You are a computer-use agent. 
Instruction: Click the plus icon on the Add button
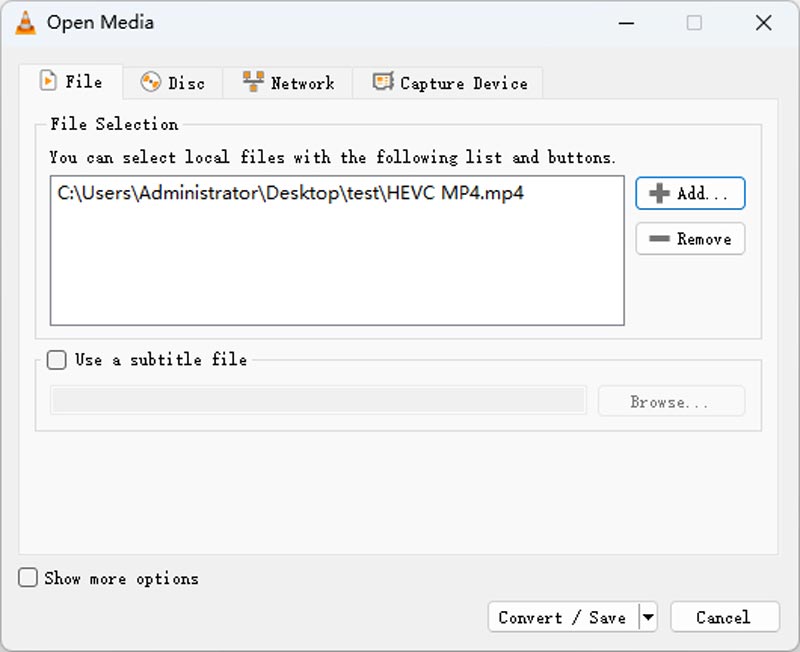[x=662, y=193]
